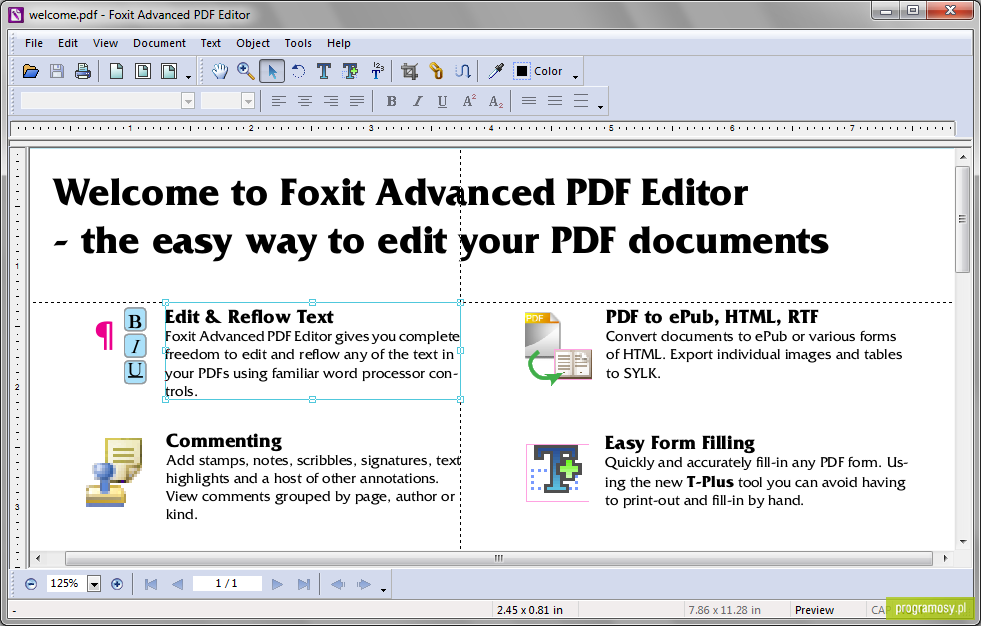Open the View menu

[x=105, y=43]
